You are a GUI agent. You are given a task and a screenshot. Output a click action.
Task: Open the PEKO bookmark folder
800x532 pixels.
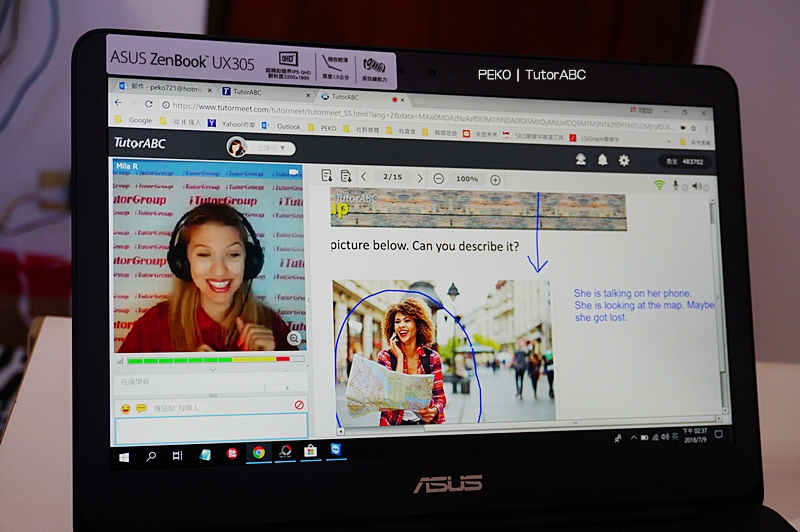coord(322,128)
